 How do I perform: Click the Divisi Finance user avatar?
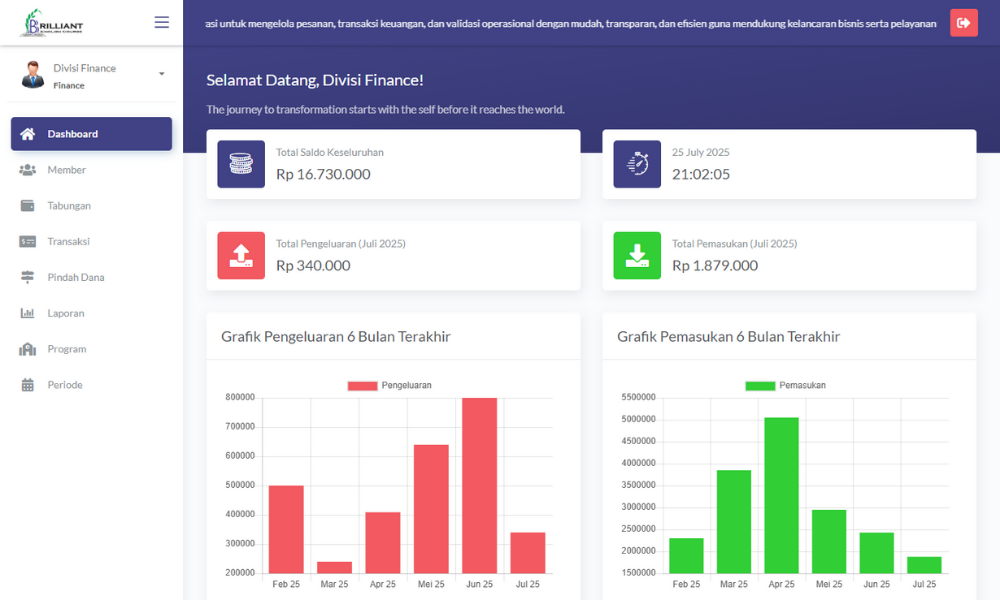click(x=33, y=75)
